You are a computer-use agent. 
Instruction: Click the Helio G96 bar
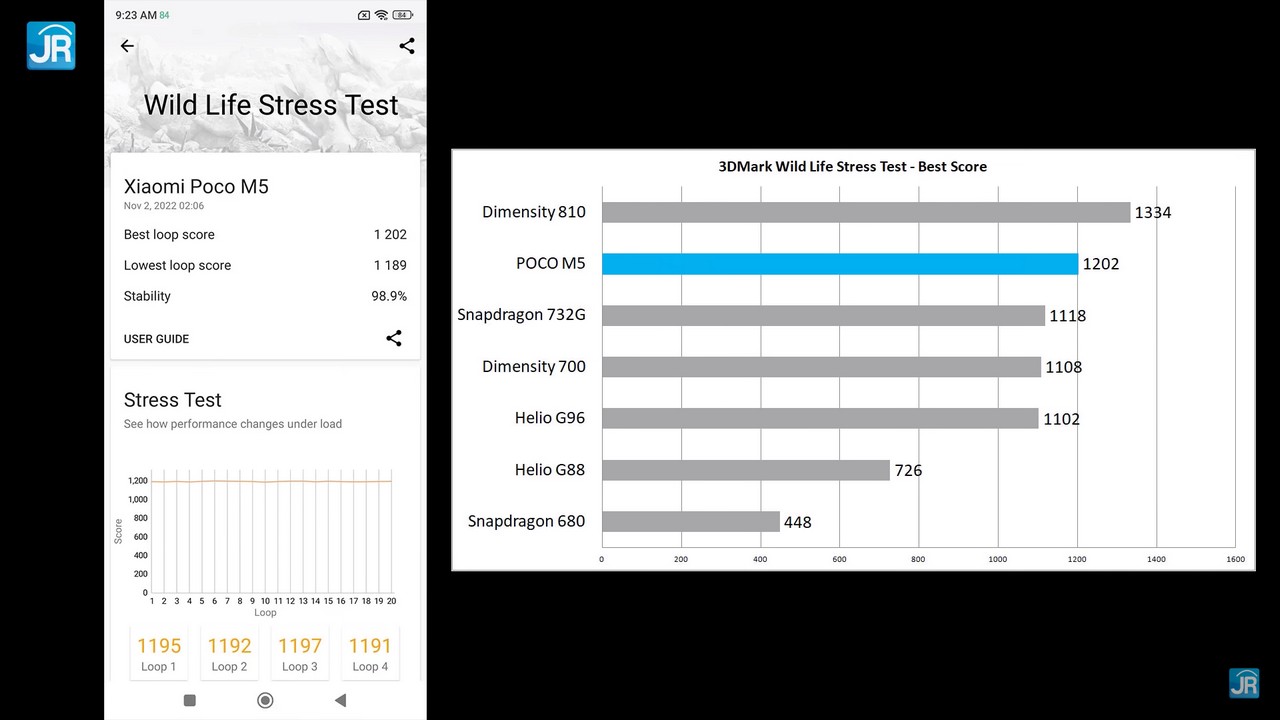[820, 418]
